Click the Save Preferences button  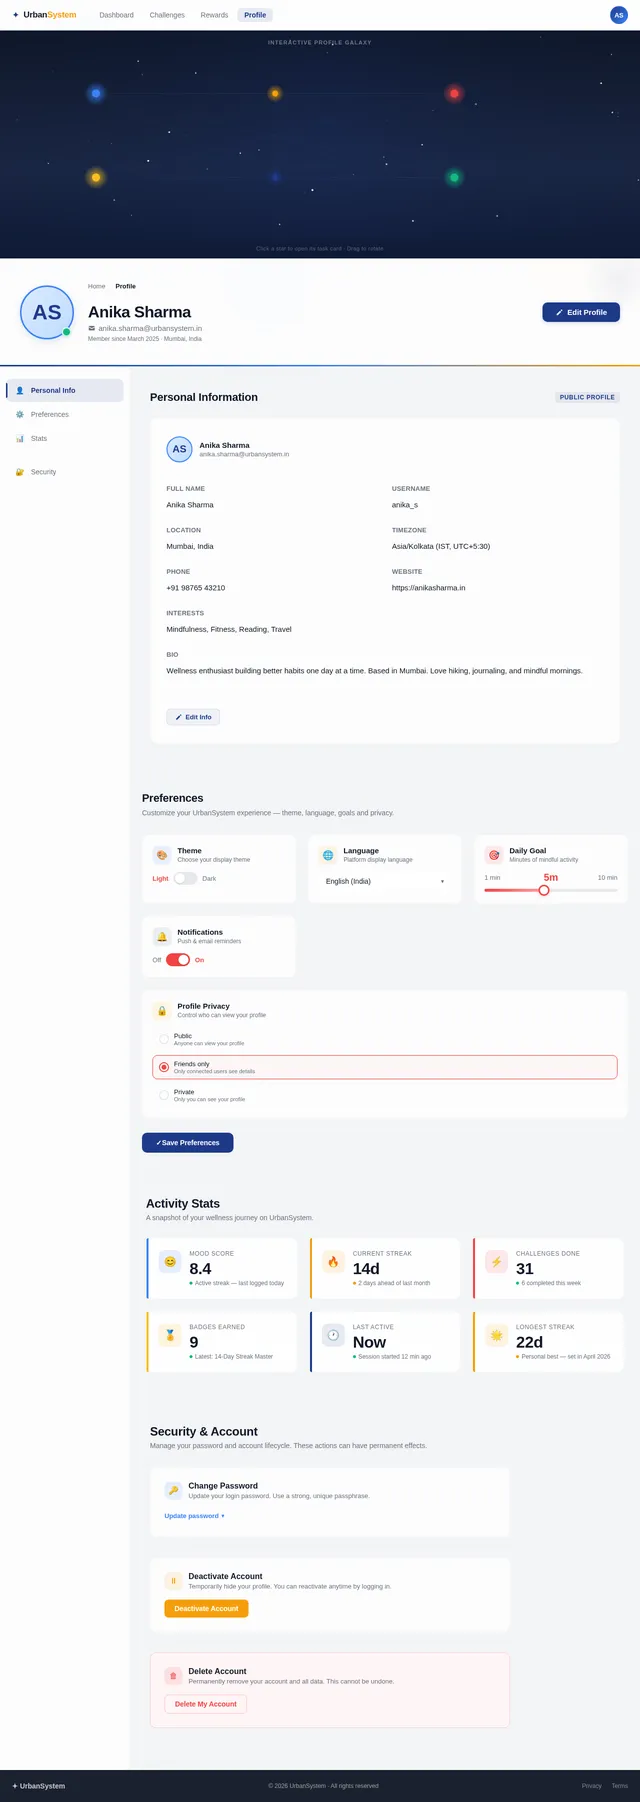click(x=188, y=1142)
